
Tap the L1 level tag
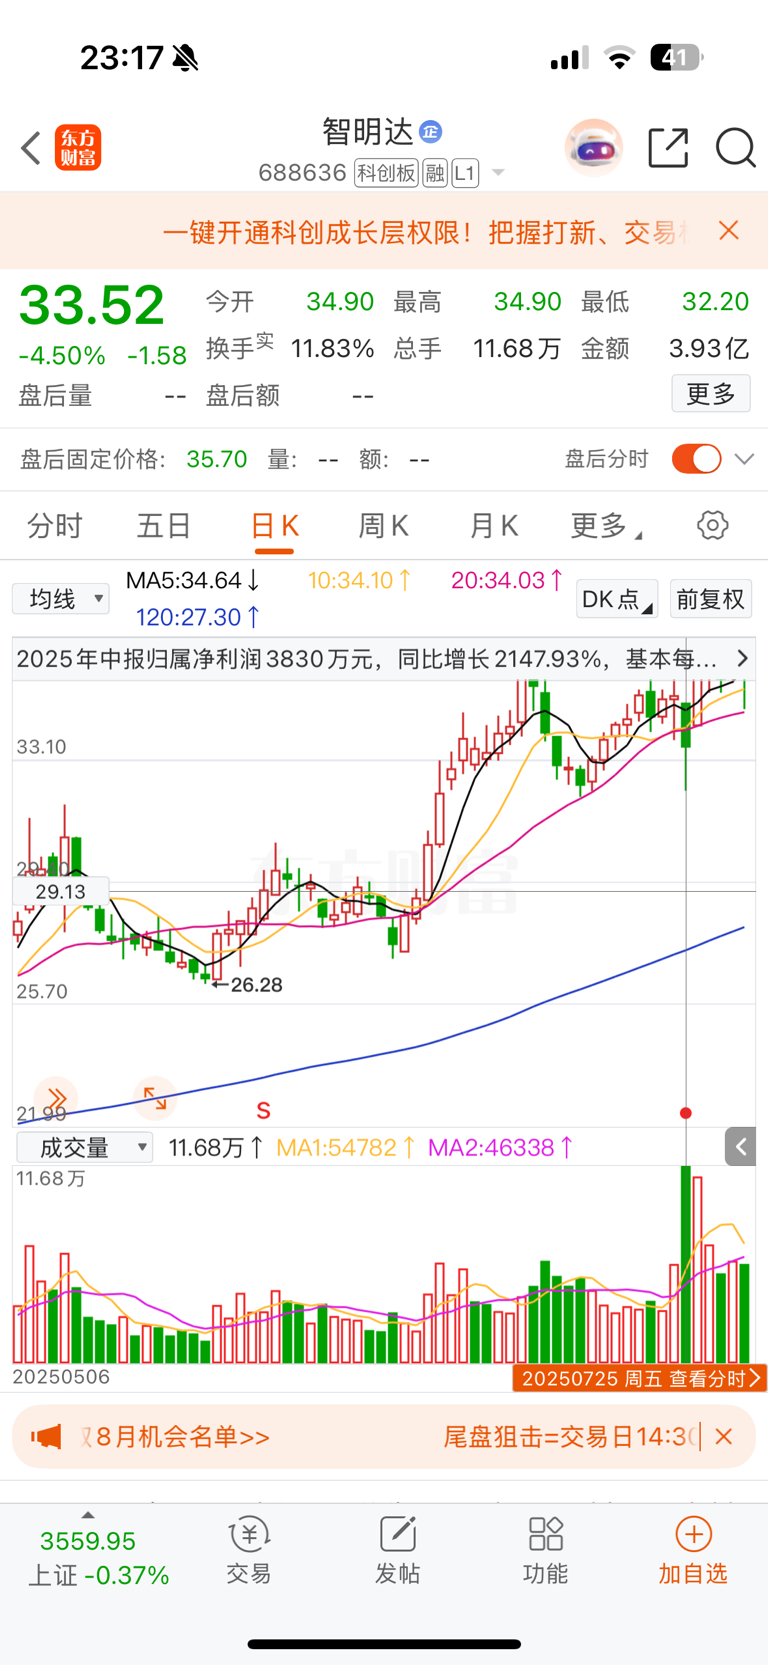coord(465,173)
